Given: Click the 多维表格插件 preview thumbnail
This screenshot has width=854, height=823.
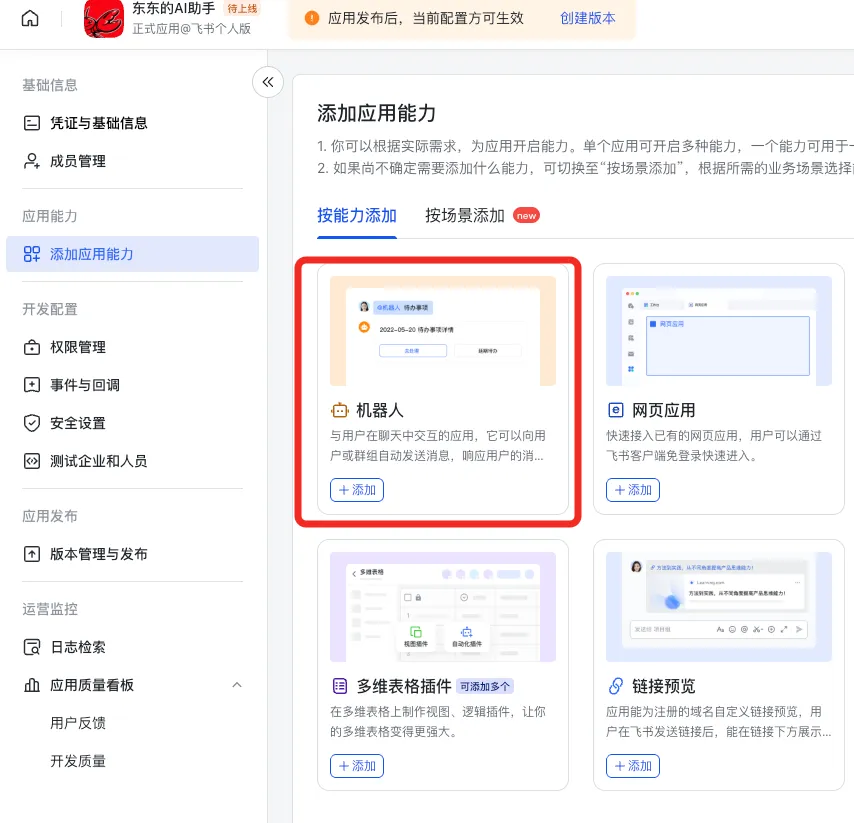Looking at the screenshot, I should 443,607.
